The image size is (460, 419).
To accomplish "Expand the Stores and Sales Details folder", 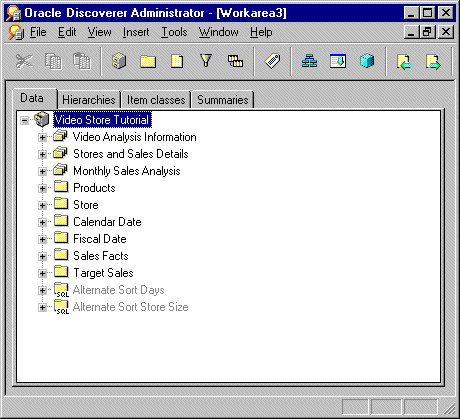I will (x=42, y=154).
